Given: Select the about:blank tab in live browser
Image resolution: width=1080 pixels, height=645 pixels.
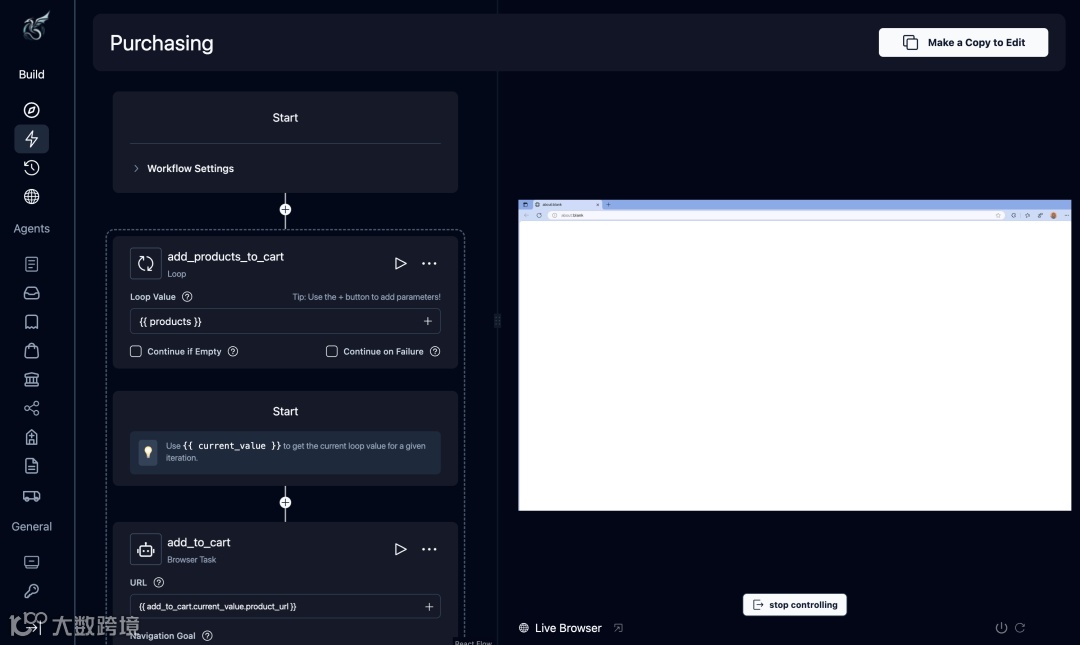Looking at the screenshot, I should 567,205.
